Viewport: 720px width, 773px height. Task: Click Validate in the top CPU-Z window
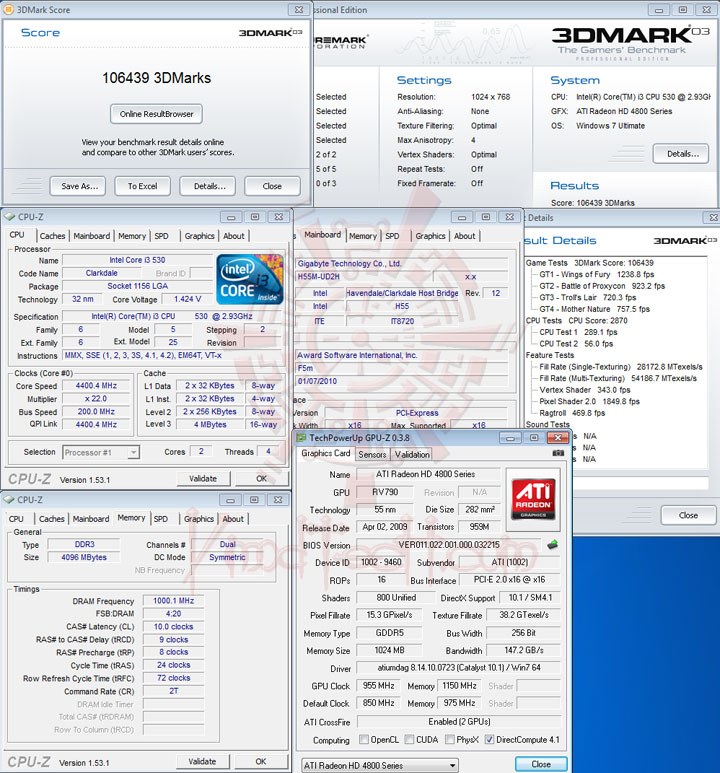(x=203, y=478)
